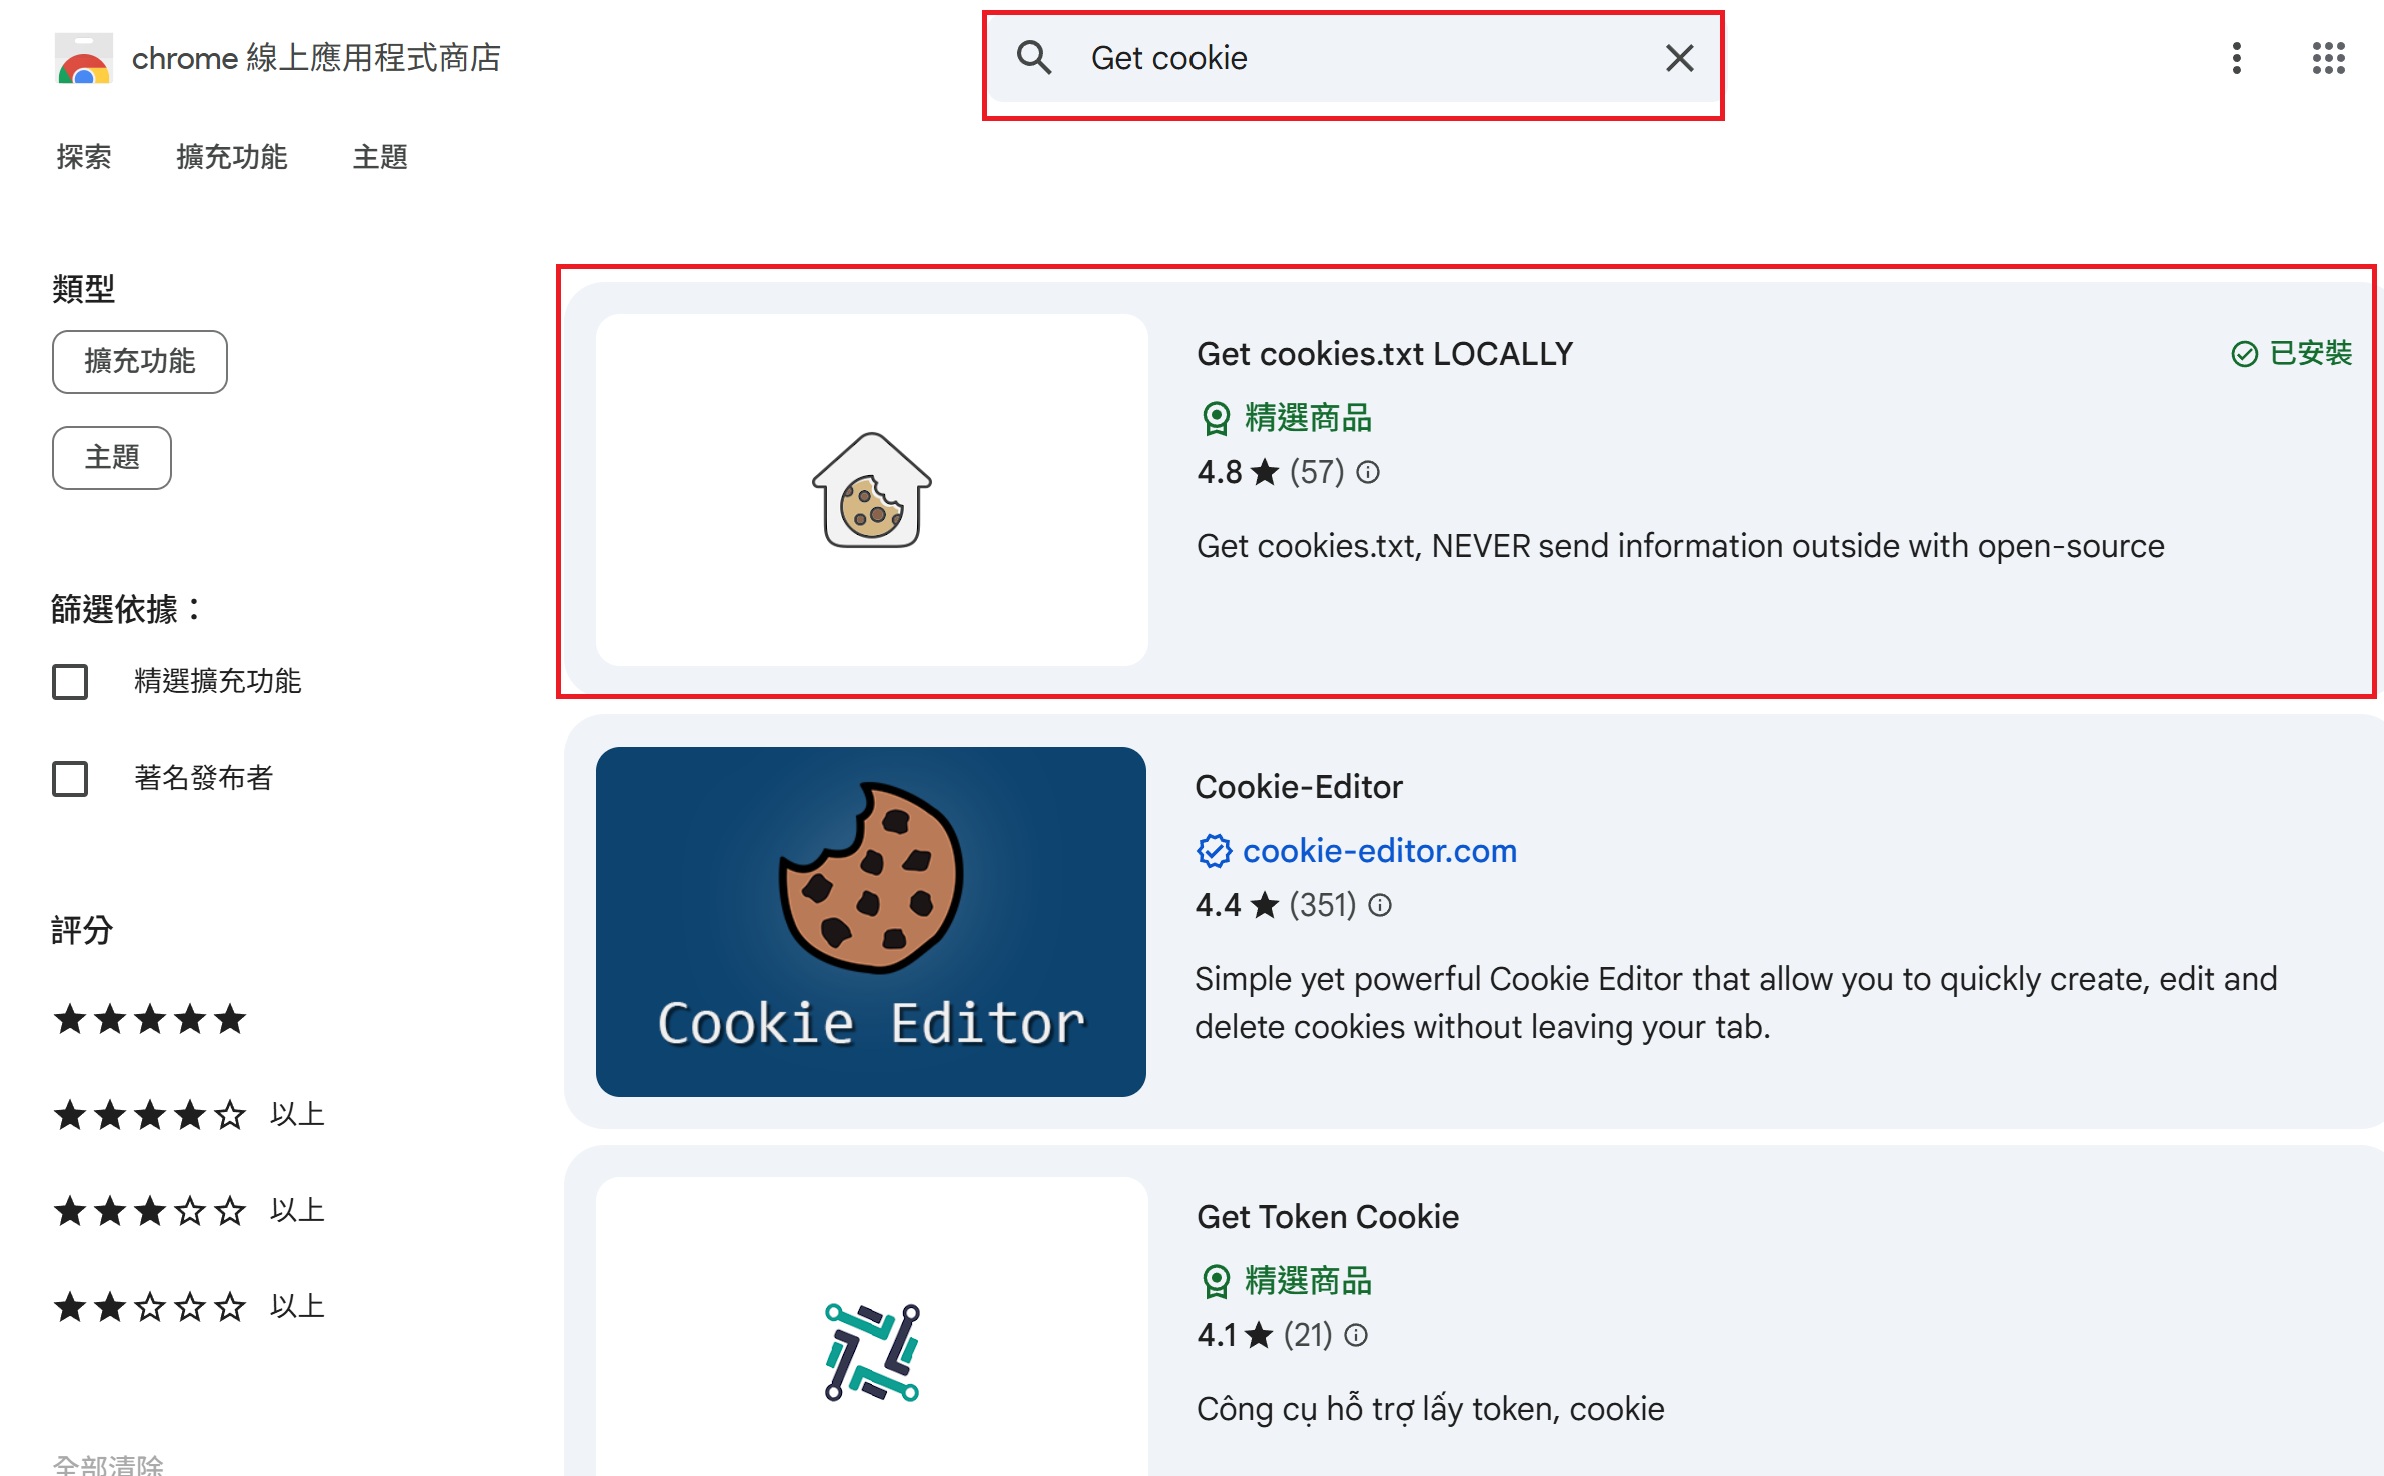Click the verified badge icon beside cookie-editor.com
Image resolution: width=2384 pixels, height=1476 pixels.
click(1214, 851)
